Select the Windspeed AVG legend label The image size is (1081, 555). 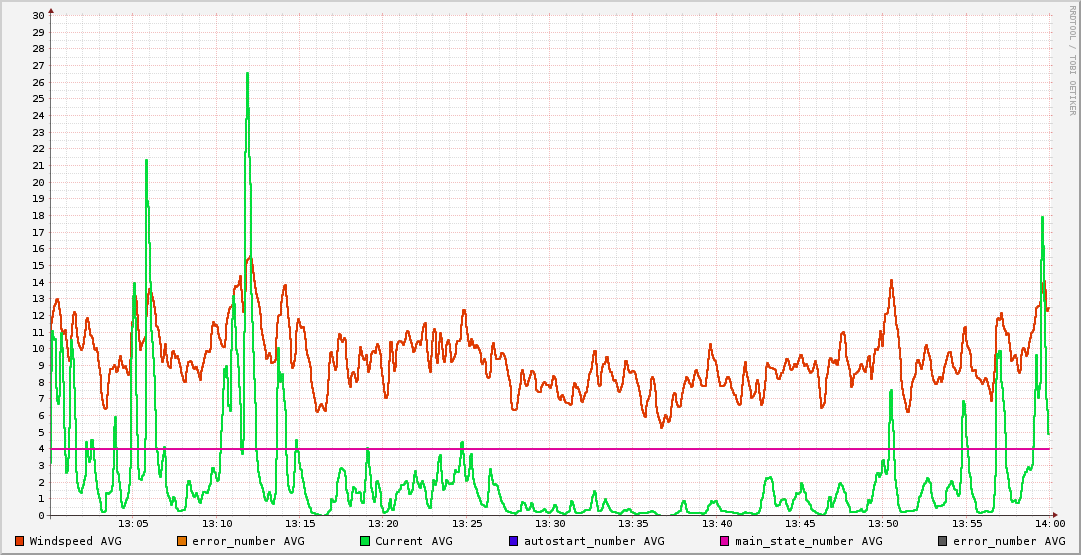[x=75, y=541]
